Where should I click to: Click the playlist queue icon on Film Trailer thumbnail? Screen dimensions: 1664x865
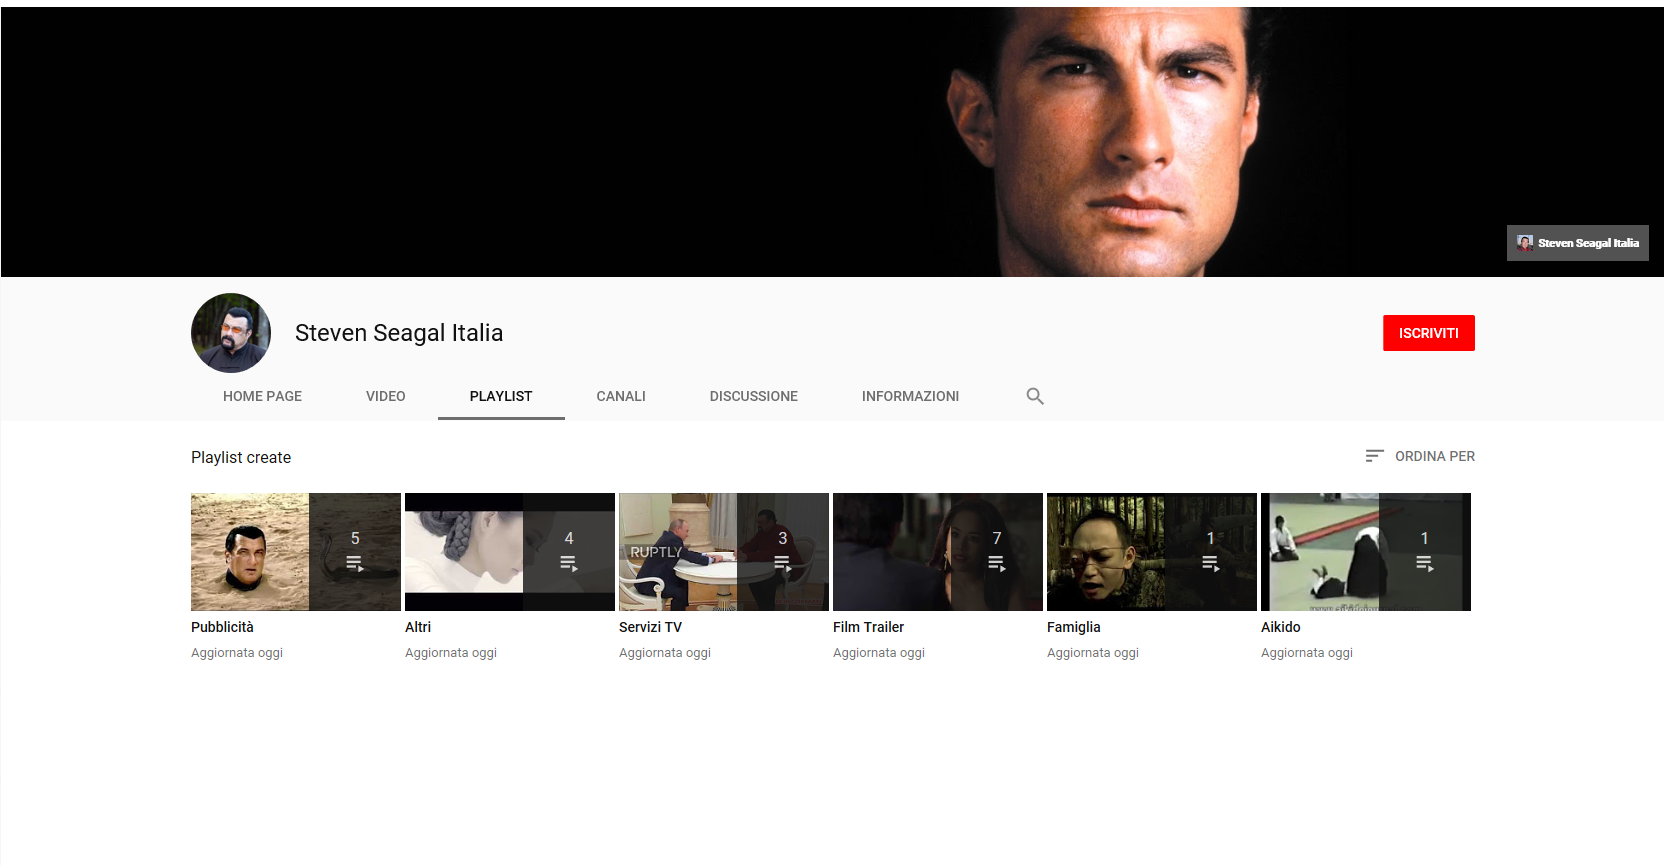click(x=997, y=564)
